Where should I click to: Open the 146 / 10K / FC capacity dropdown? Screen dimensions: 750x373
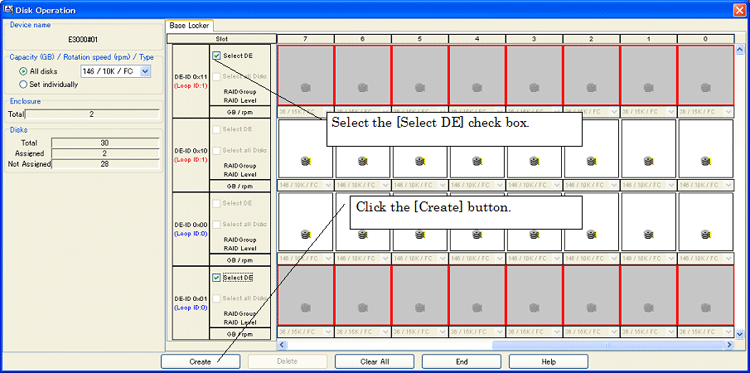(x=116, y=71)
